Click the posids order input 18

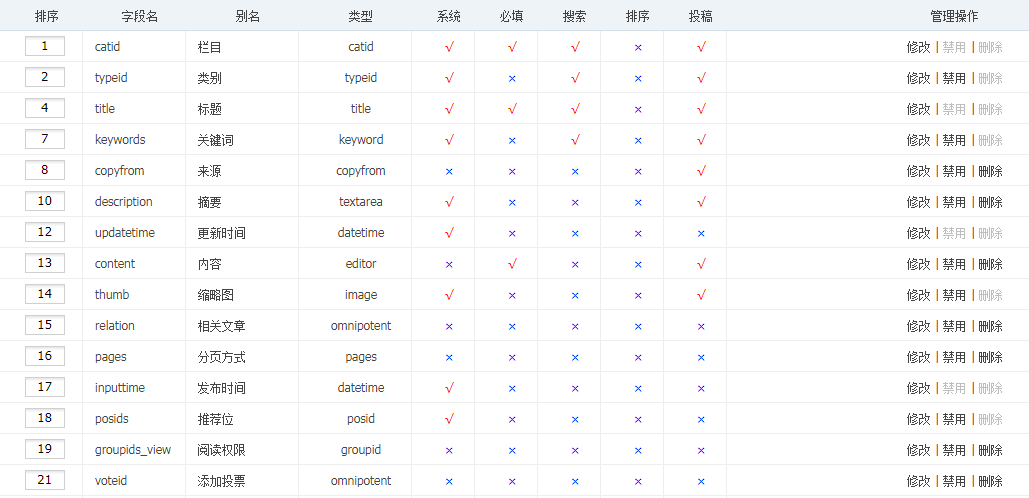[x=45, y=418]
